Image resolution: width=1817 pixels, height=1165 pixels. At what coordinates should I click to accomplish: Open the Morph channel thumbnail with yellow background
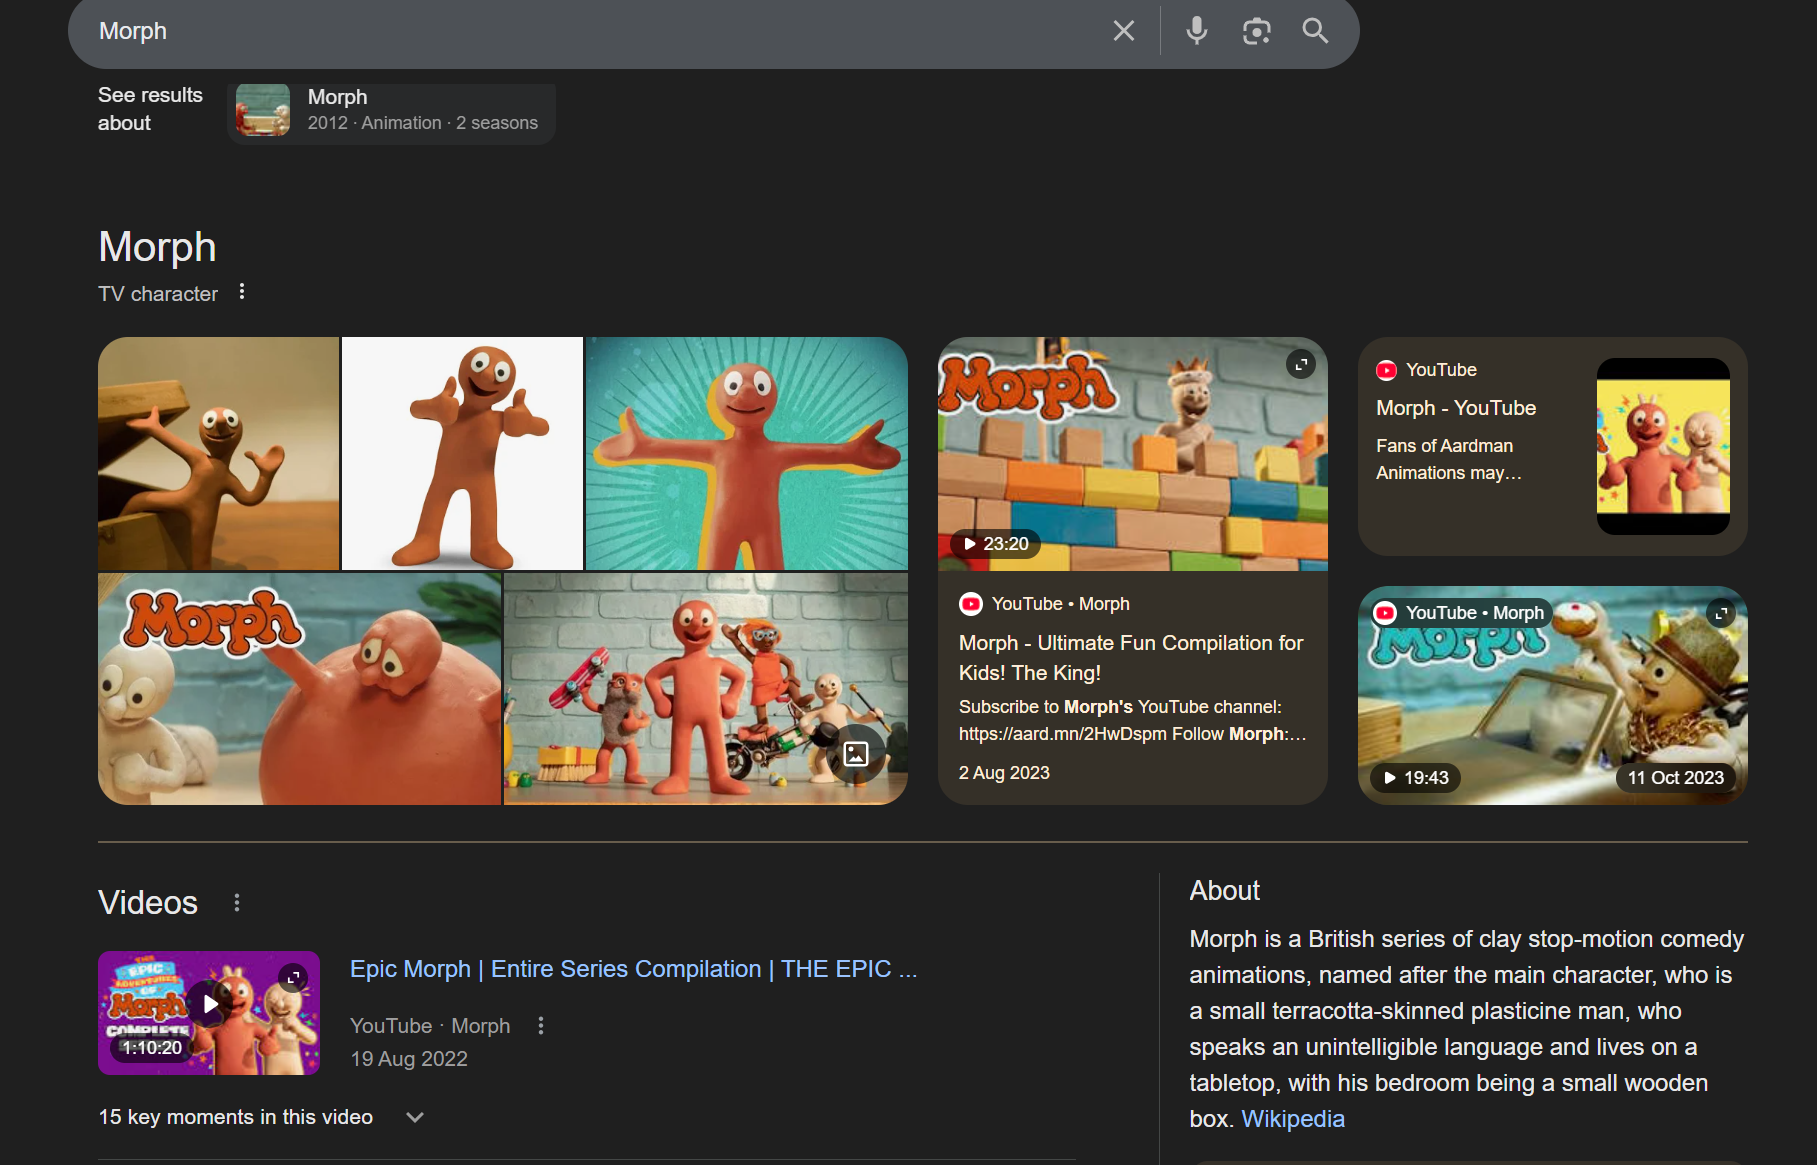tap(1663, 446)
